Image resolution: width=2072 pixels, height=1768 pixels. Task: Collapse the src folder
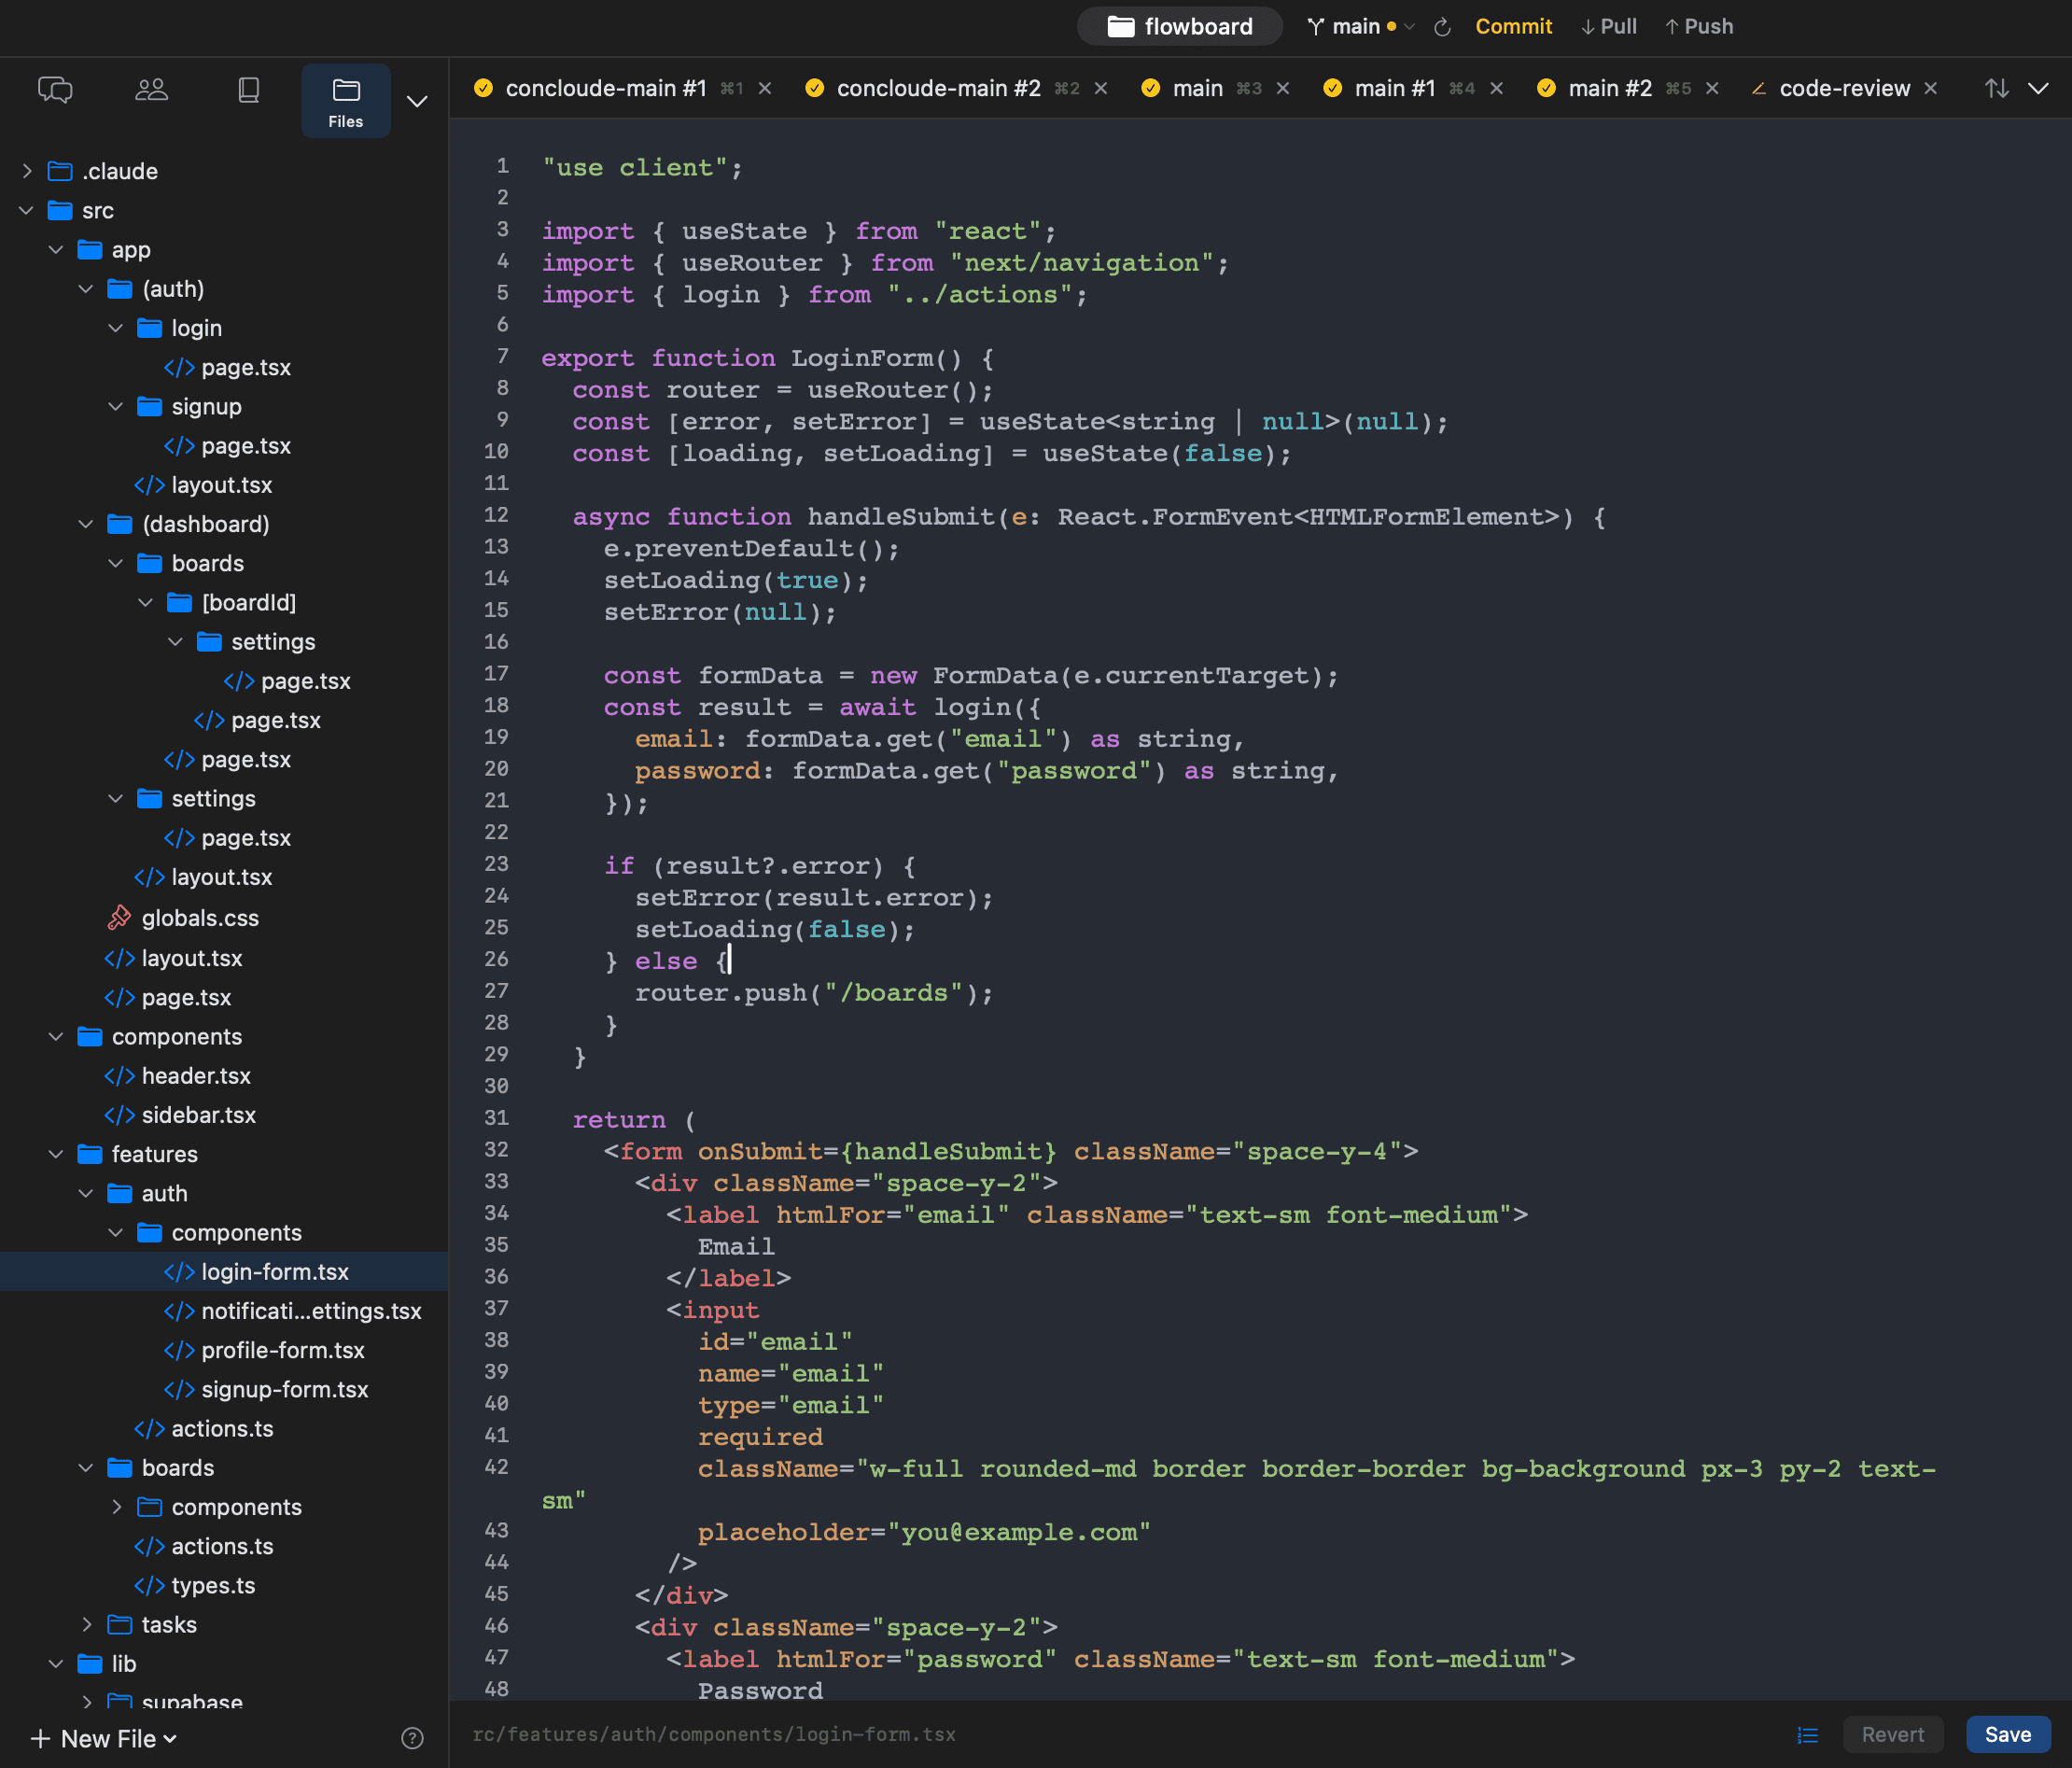click(x=27, y=210)
